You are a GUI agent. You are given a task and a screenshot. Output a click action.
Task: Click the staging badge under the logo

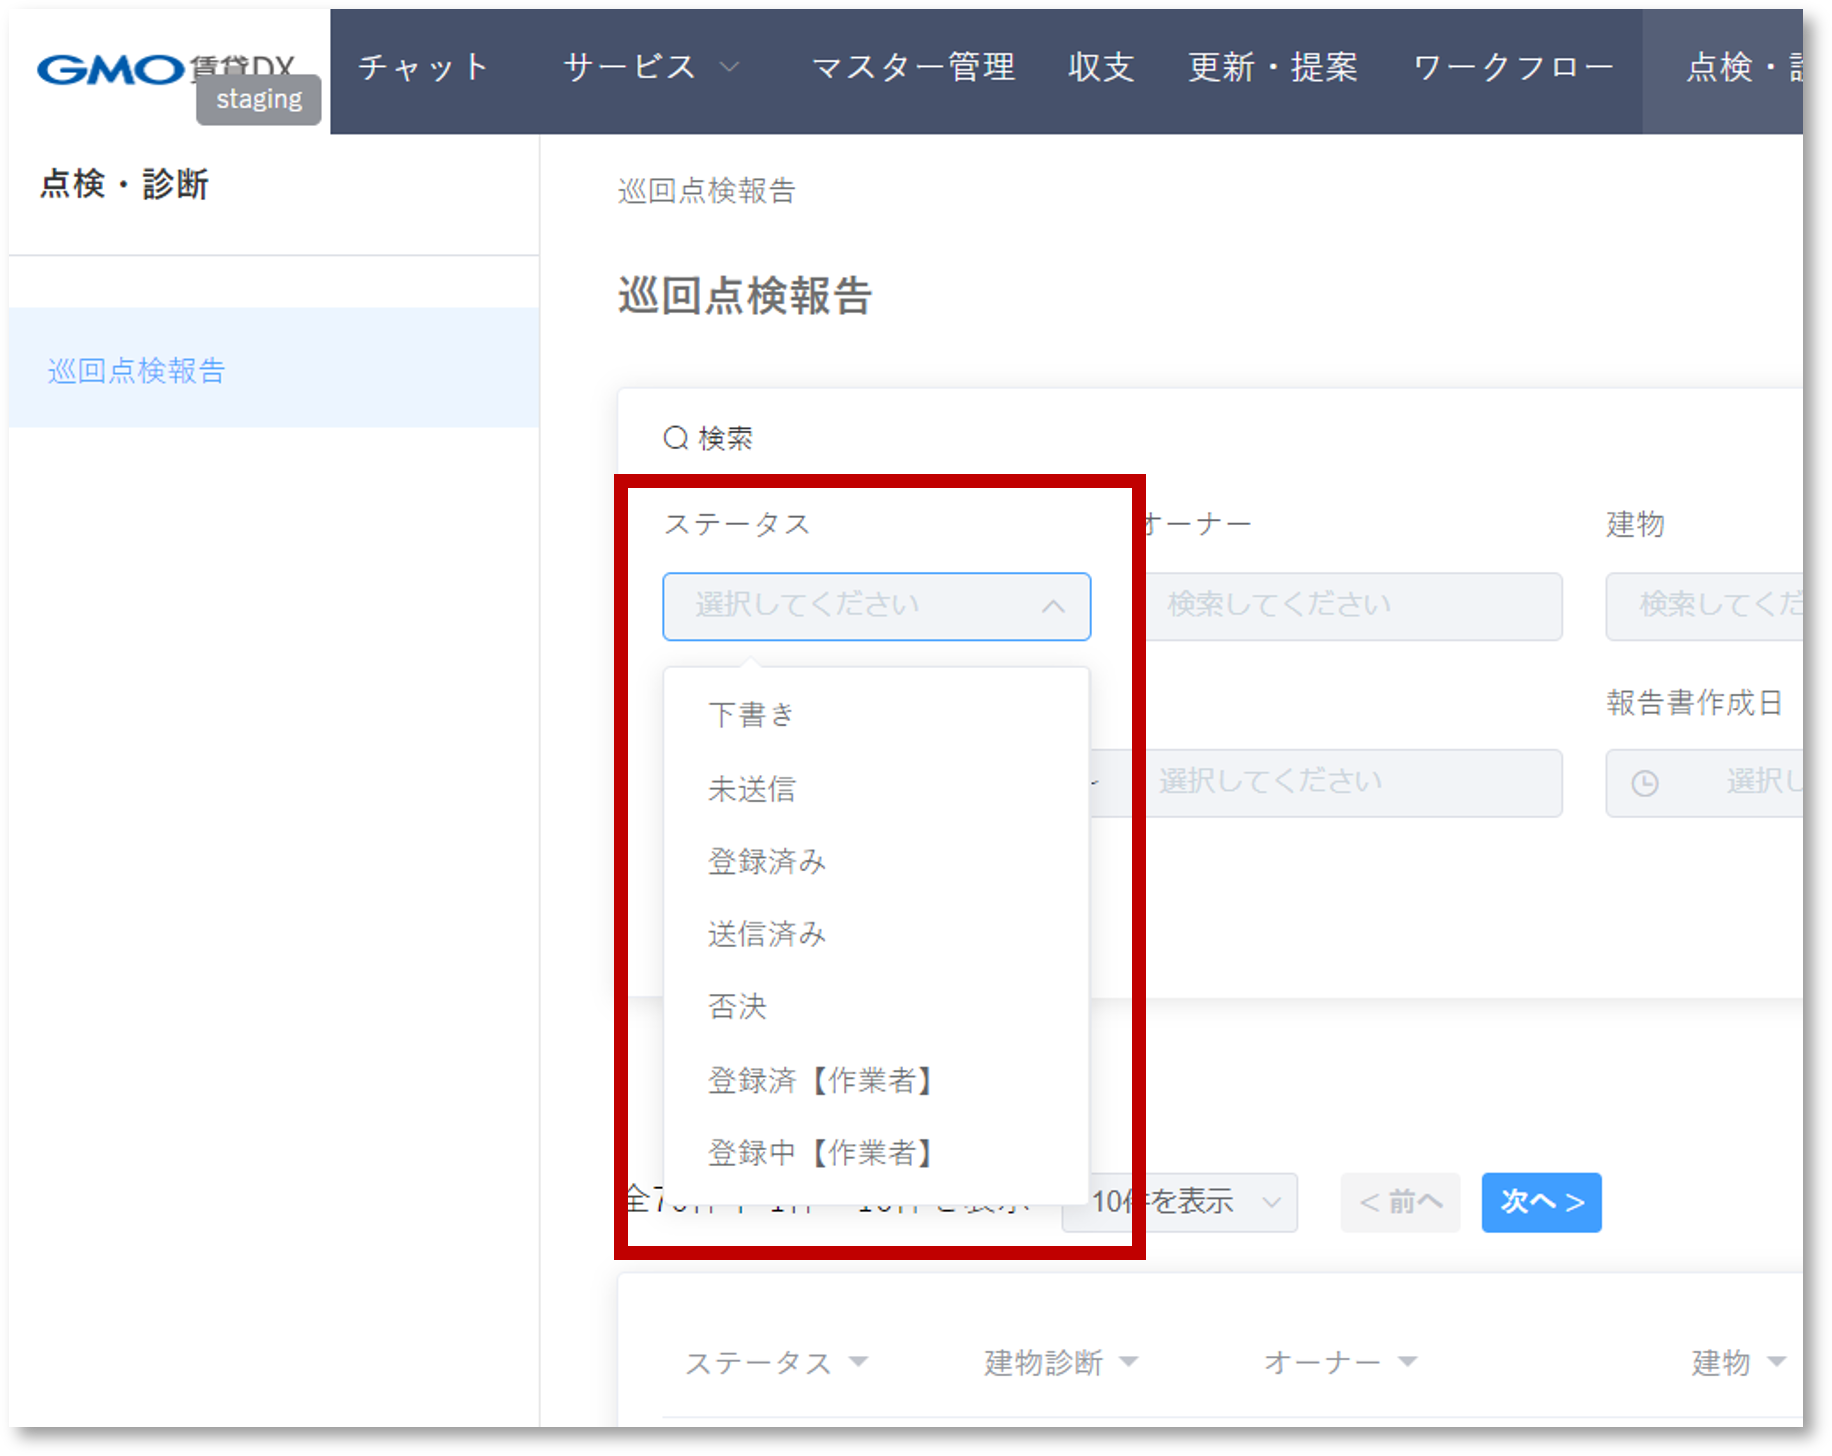(x=258, y=99)
